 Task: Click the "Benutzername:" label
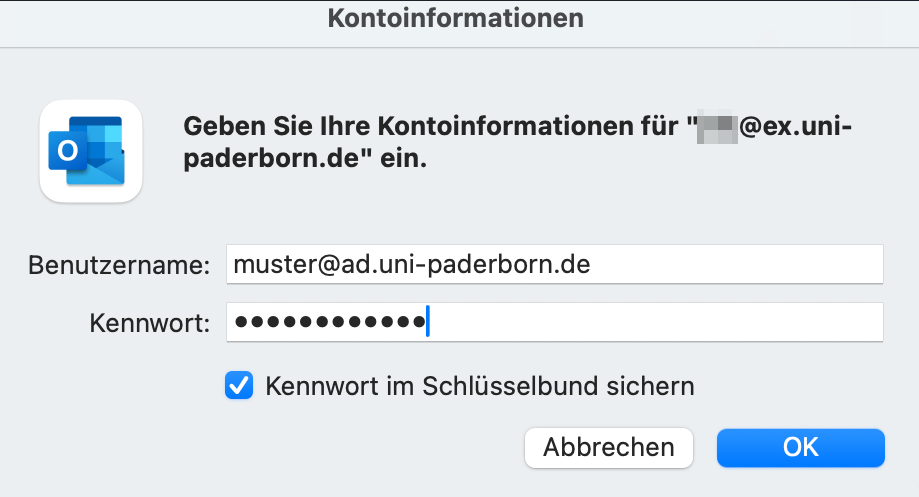tap(119, 266)
